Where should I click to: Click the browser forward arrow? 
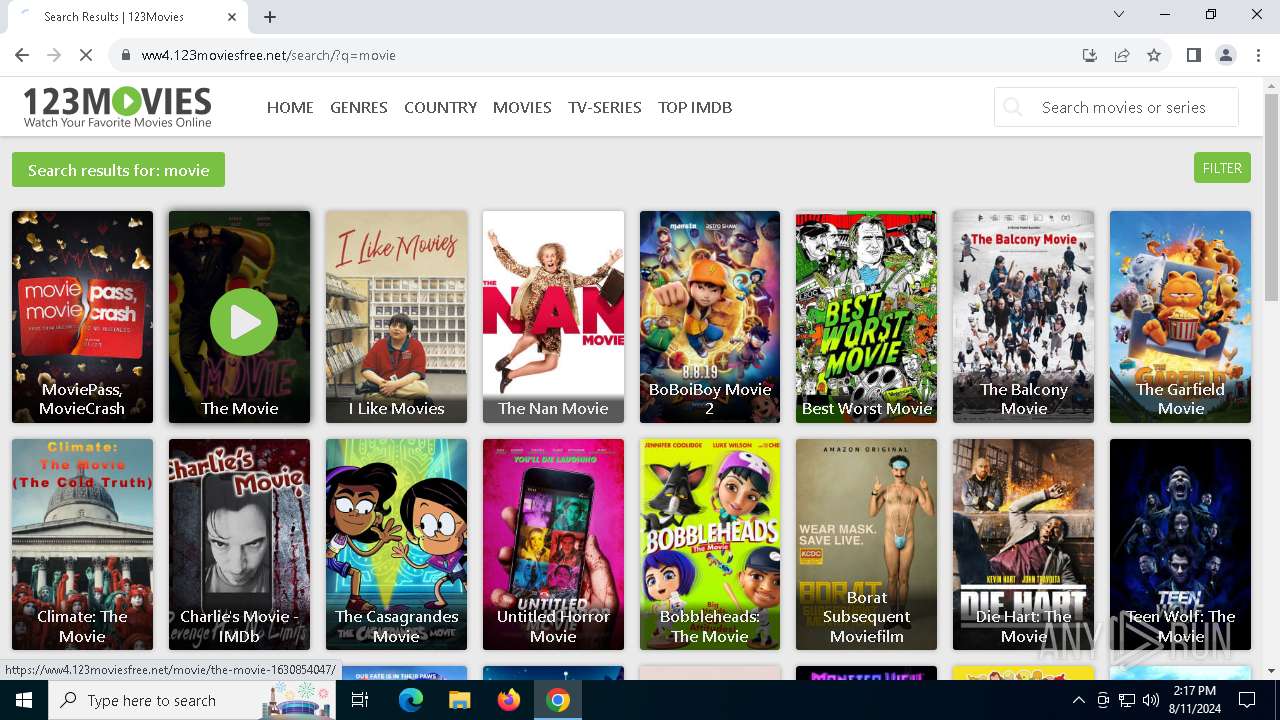click(x=54, y=55)
